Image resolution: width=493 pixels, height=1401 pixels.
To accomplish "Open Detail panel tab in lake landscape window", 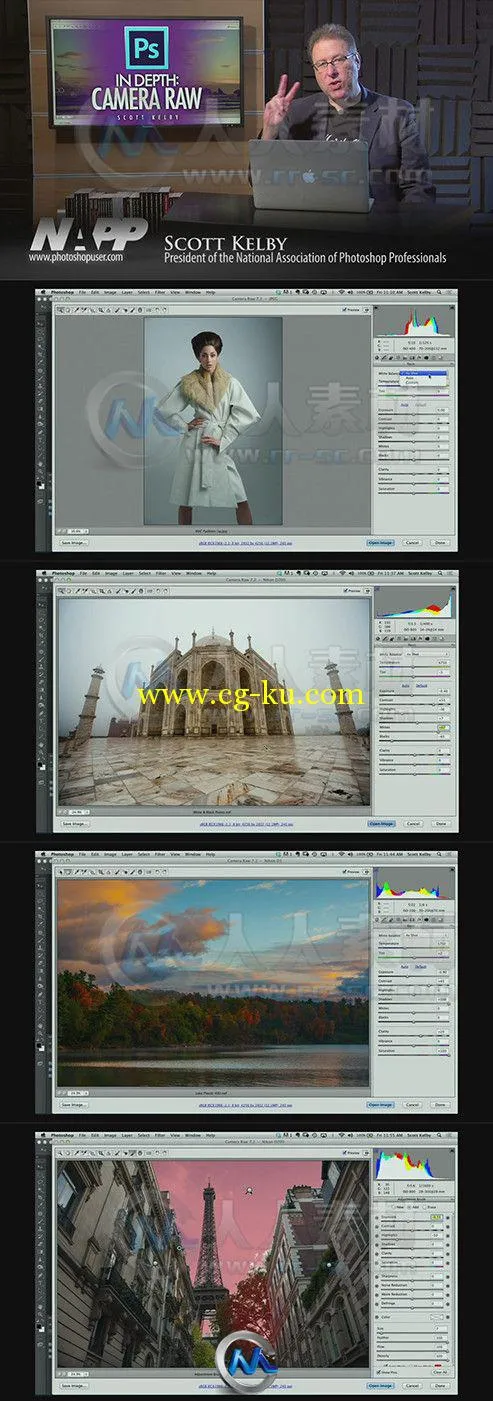I will 391,919.
